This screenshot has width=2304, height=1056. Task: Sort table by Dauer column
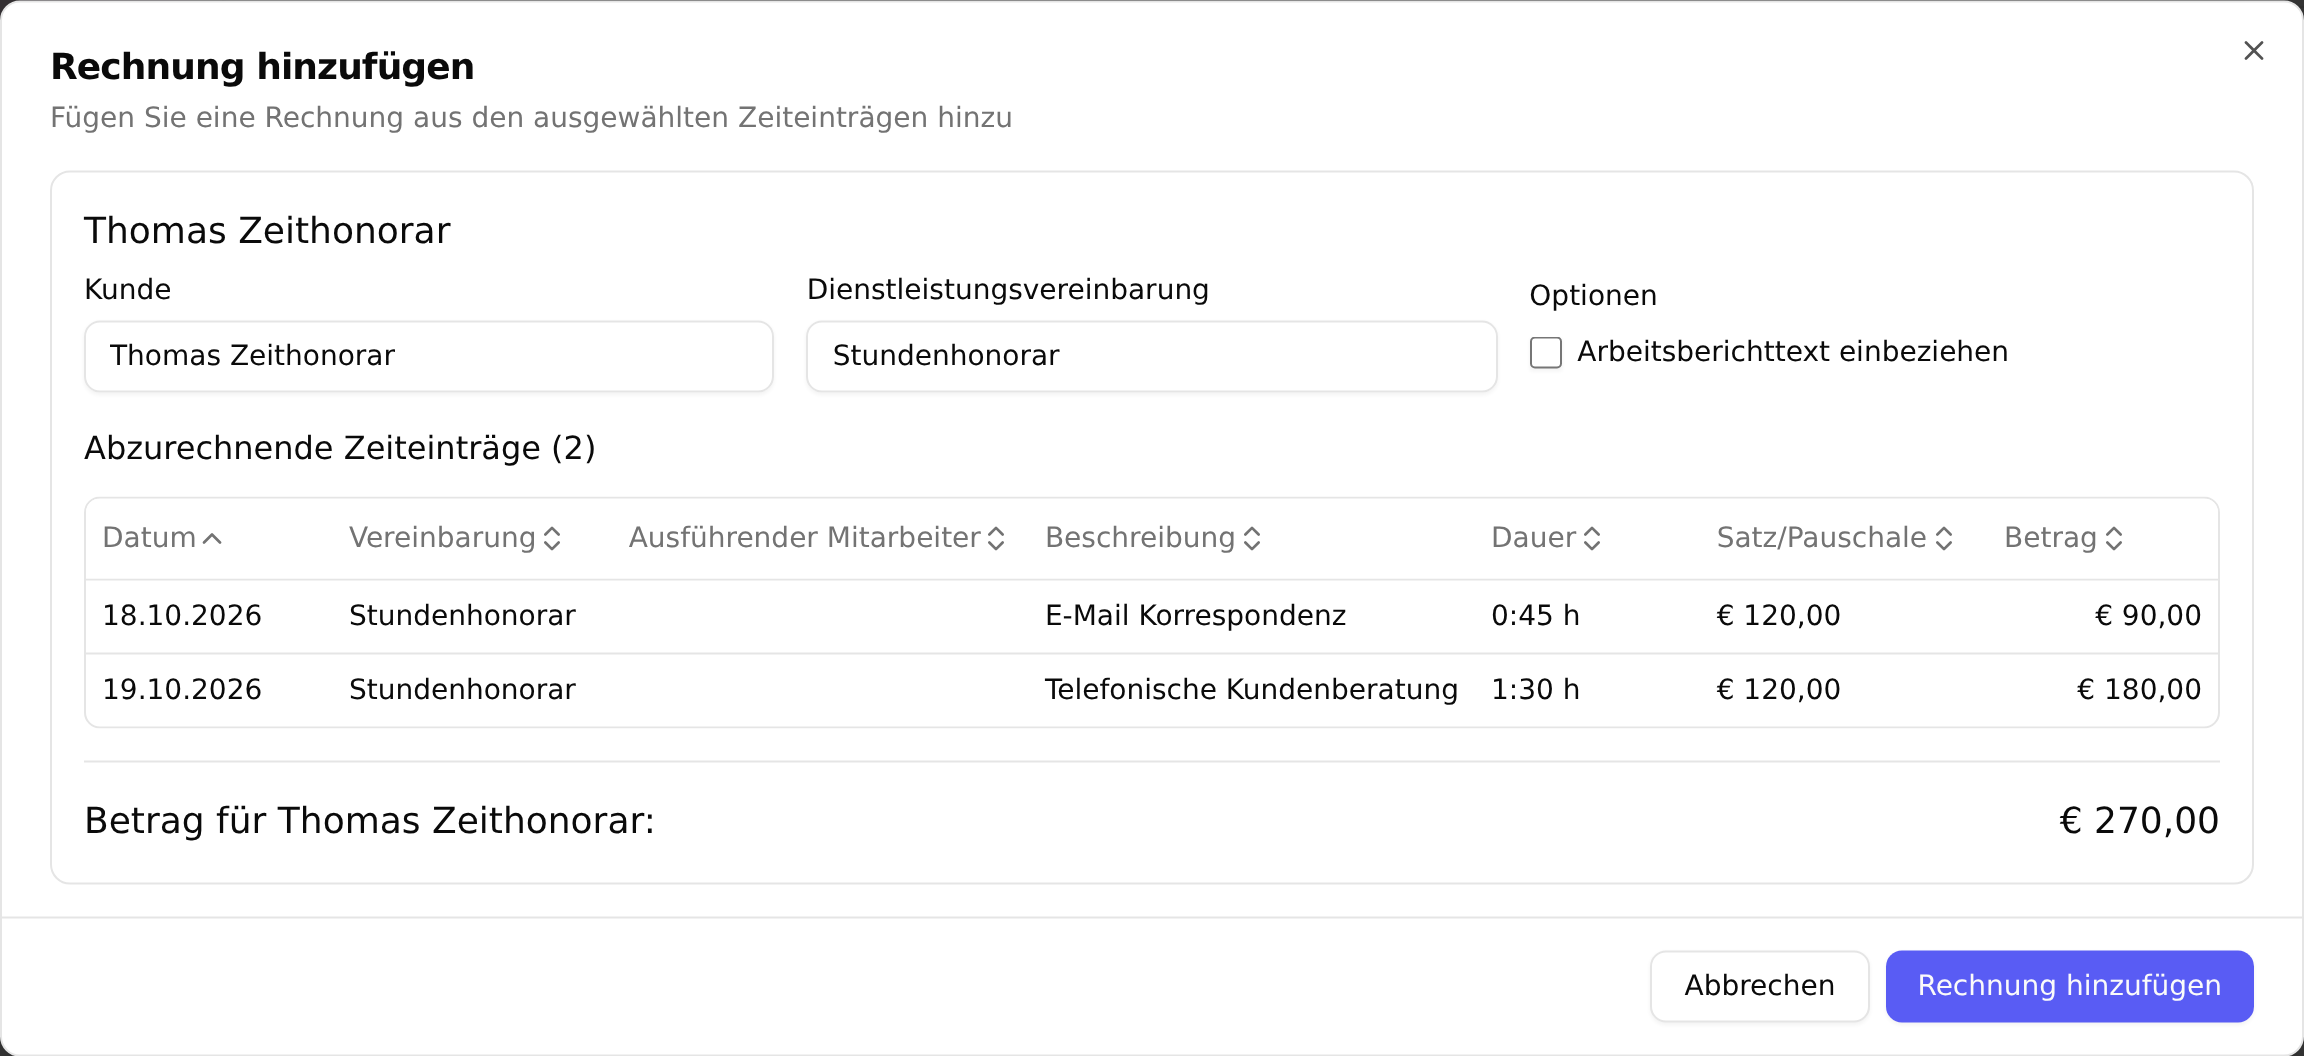click(x=1546, y=538)
